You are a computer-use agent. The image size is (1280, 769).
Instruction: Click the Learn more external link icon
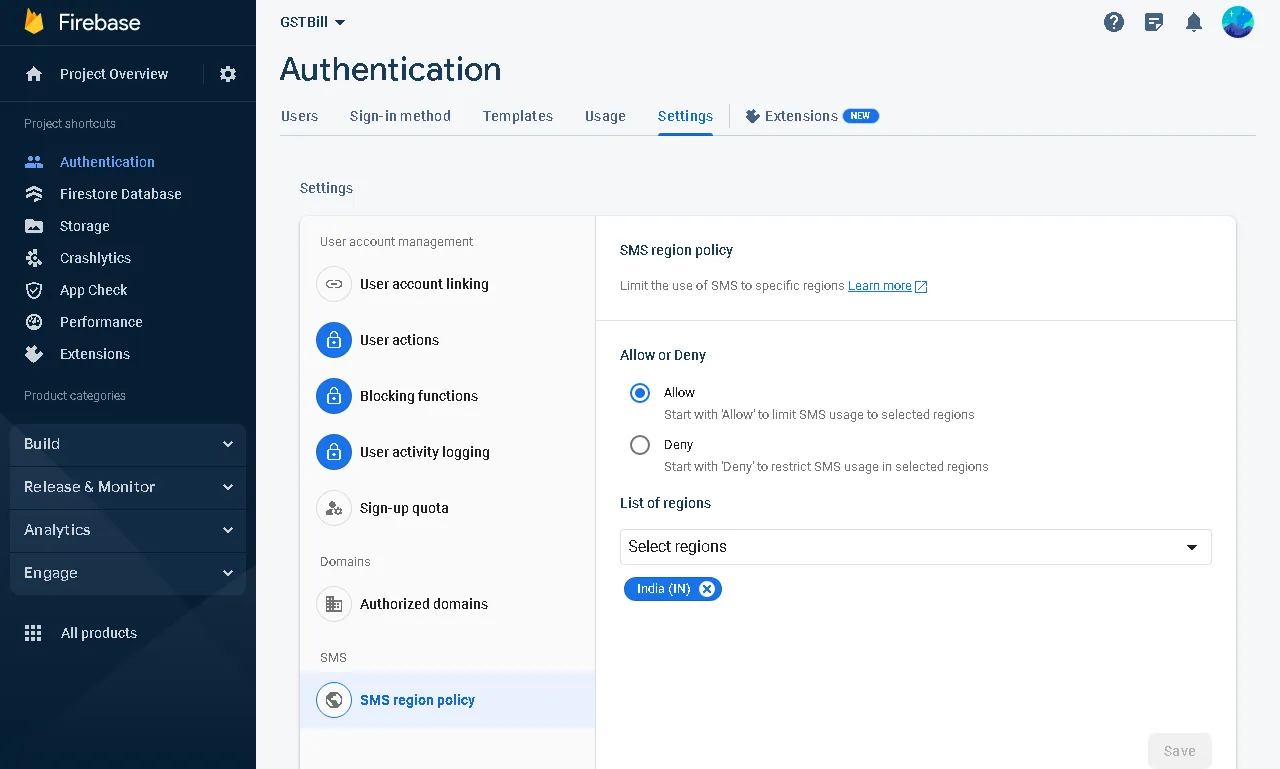tap(921, 287)
